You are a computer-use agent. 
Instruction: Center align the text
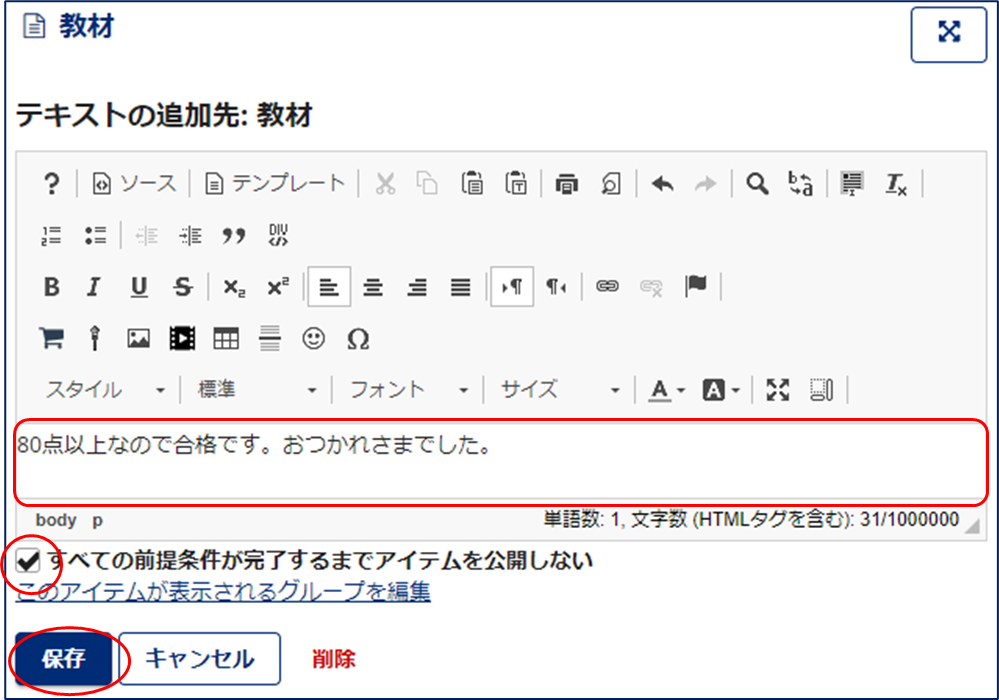[373, 287]
